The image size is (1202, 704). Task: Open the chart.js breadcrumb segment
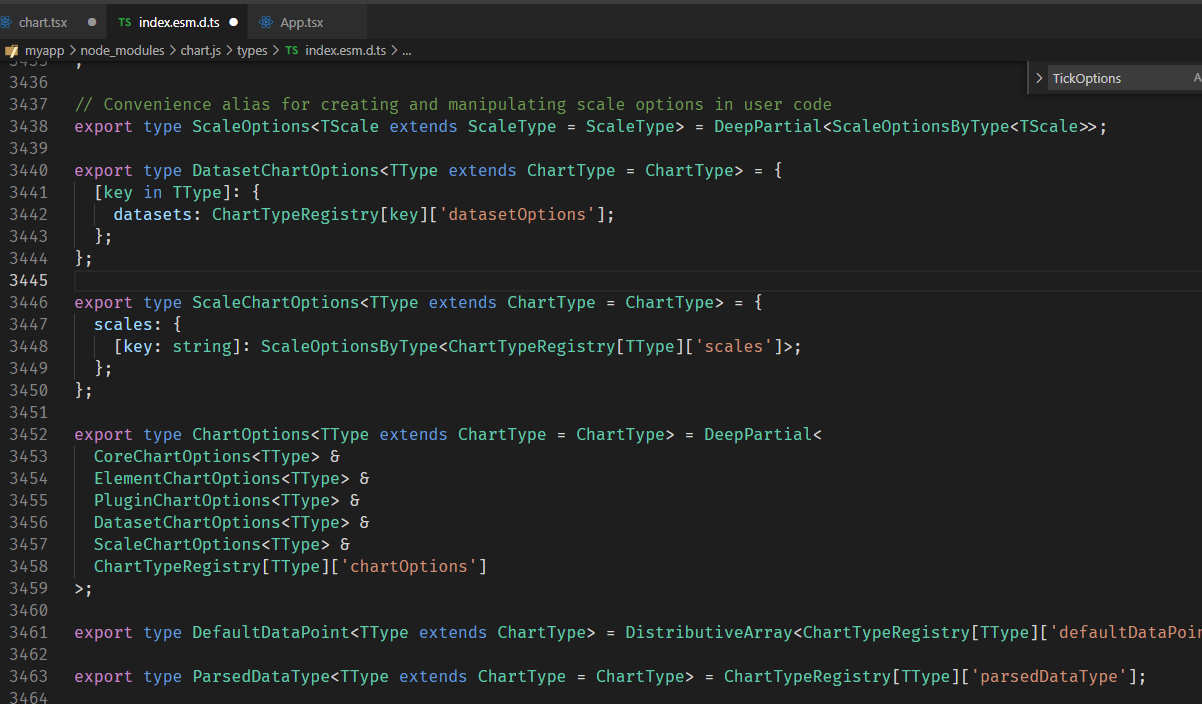pos(201,50)
